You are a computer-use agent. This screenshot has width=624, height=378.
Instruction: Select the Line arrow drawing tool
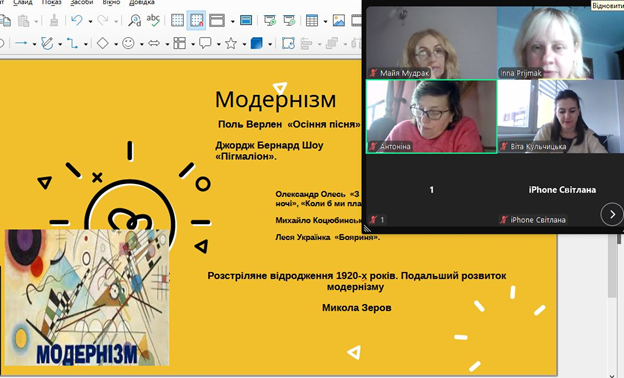coord(21,43)
